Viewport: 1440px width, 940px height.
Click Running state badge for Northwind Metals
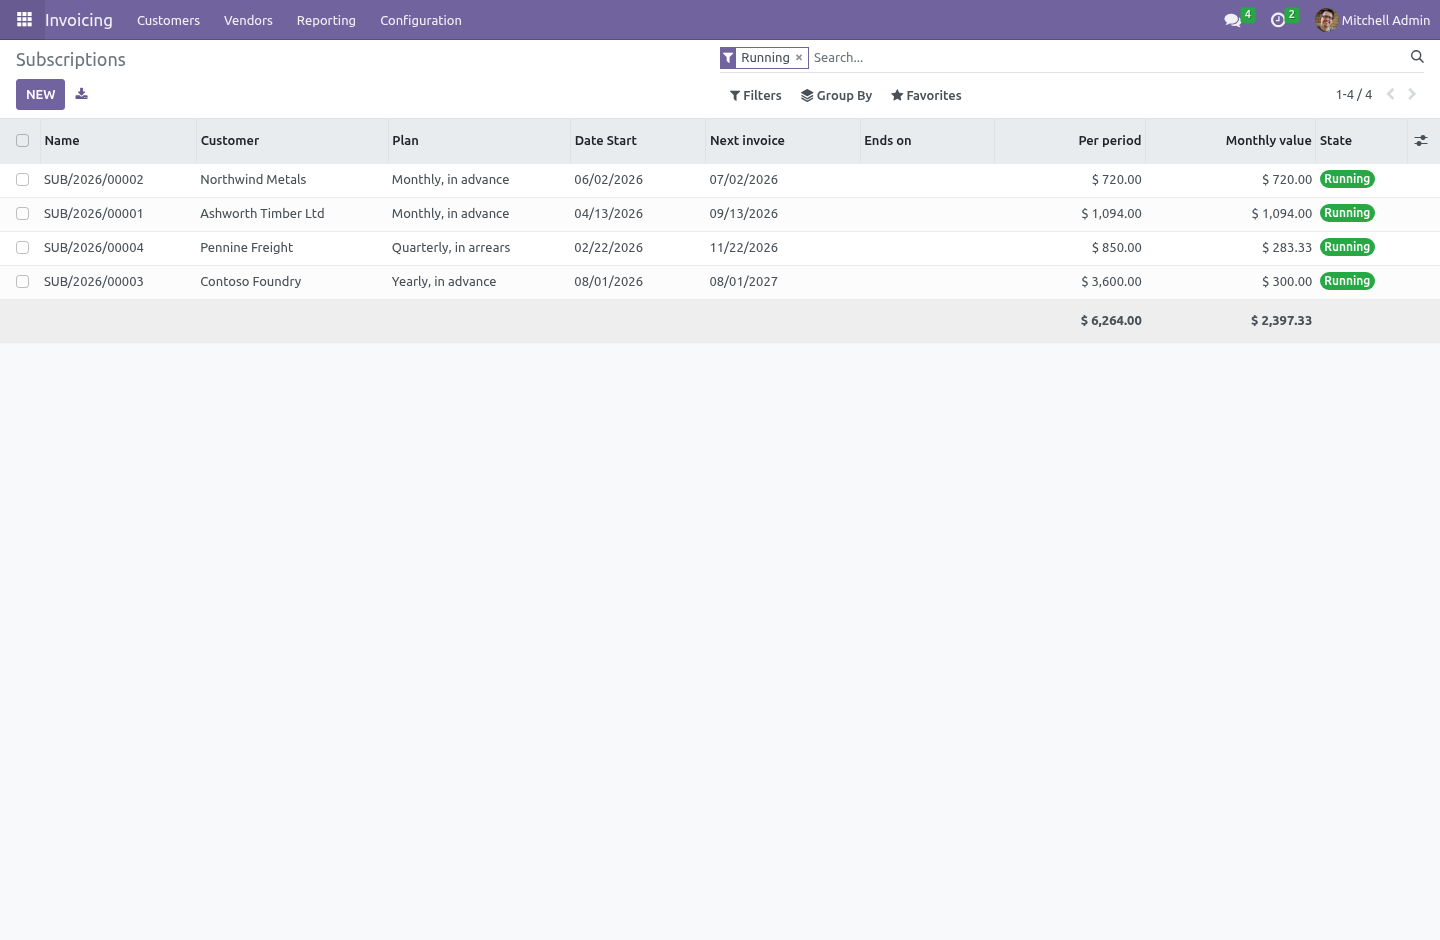click(x=1347, y=180)
